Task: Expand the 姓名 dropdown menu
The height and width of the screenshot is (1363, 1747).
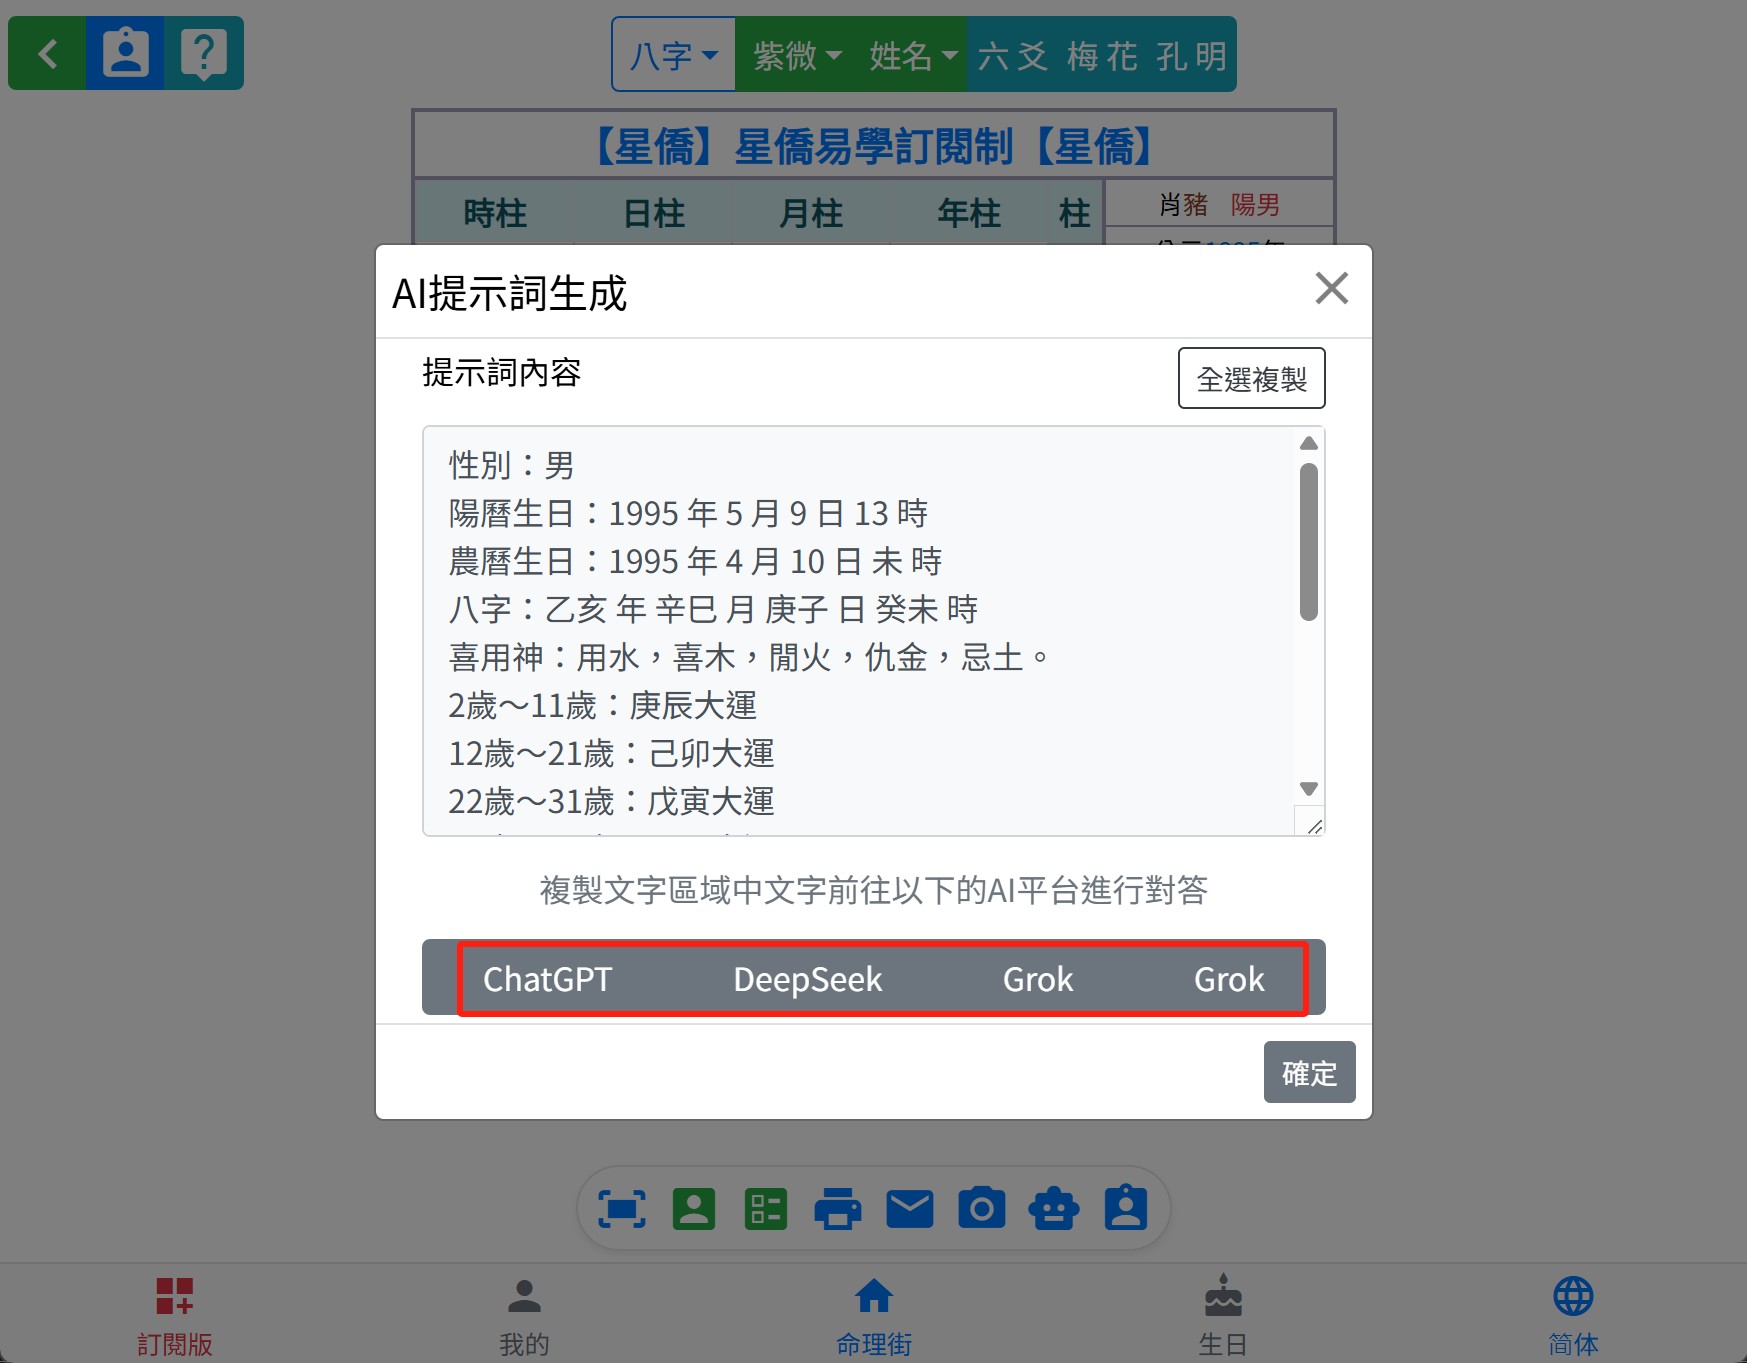Action: click(912, 55)
